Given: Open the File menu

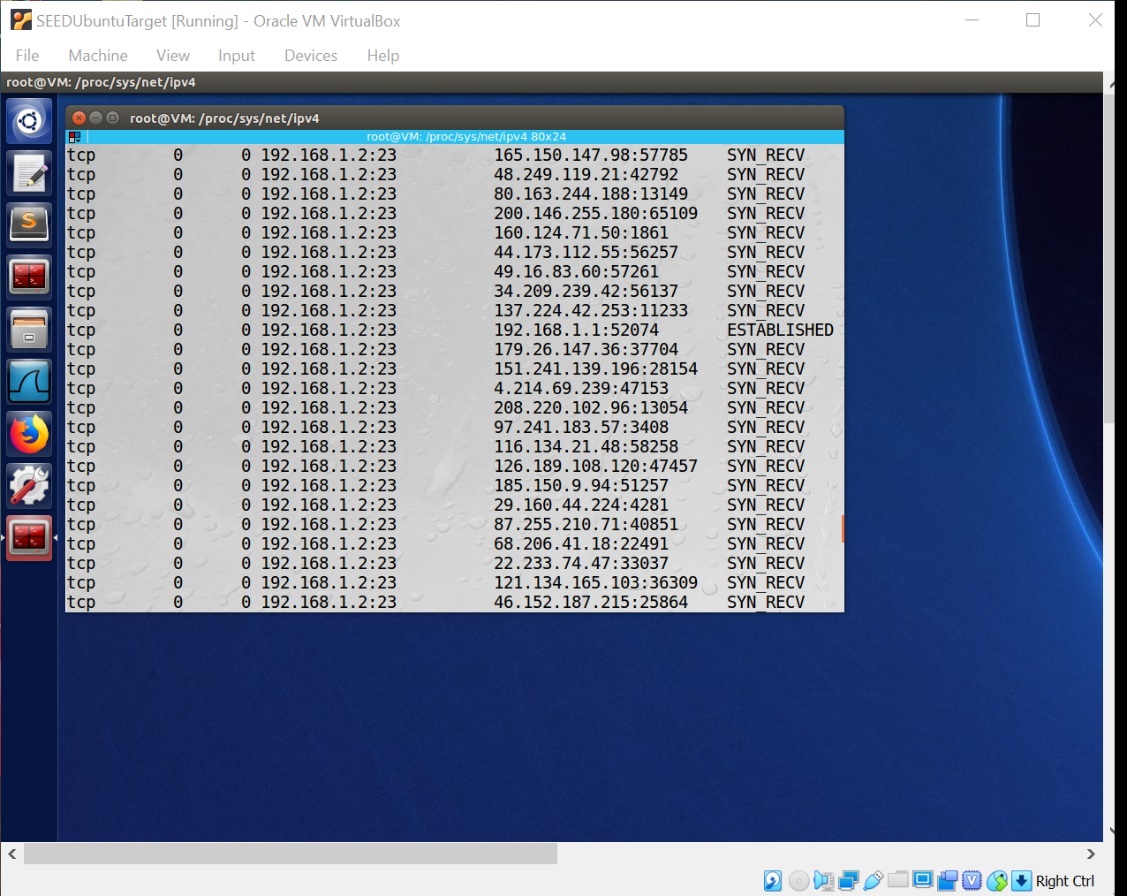Looking at the screenshot, I should (x=27, y=55).
